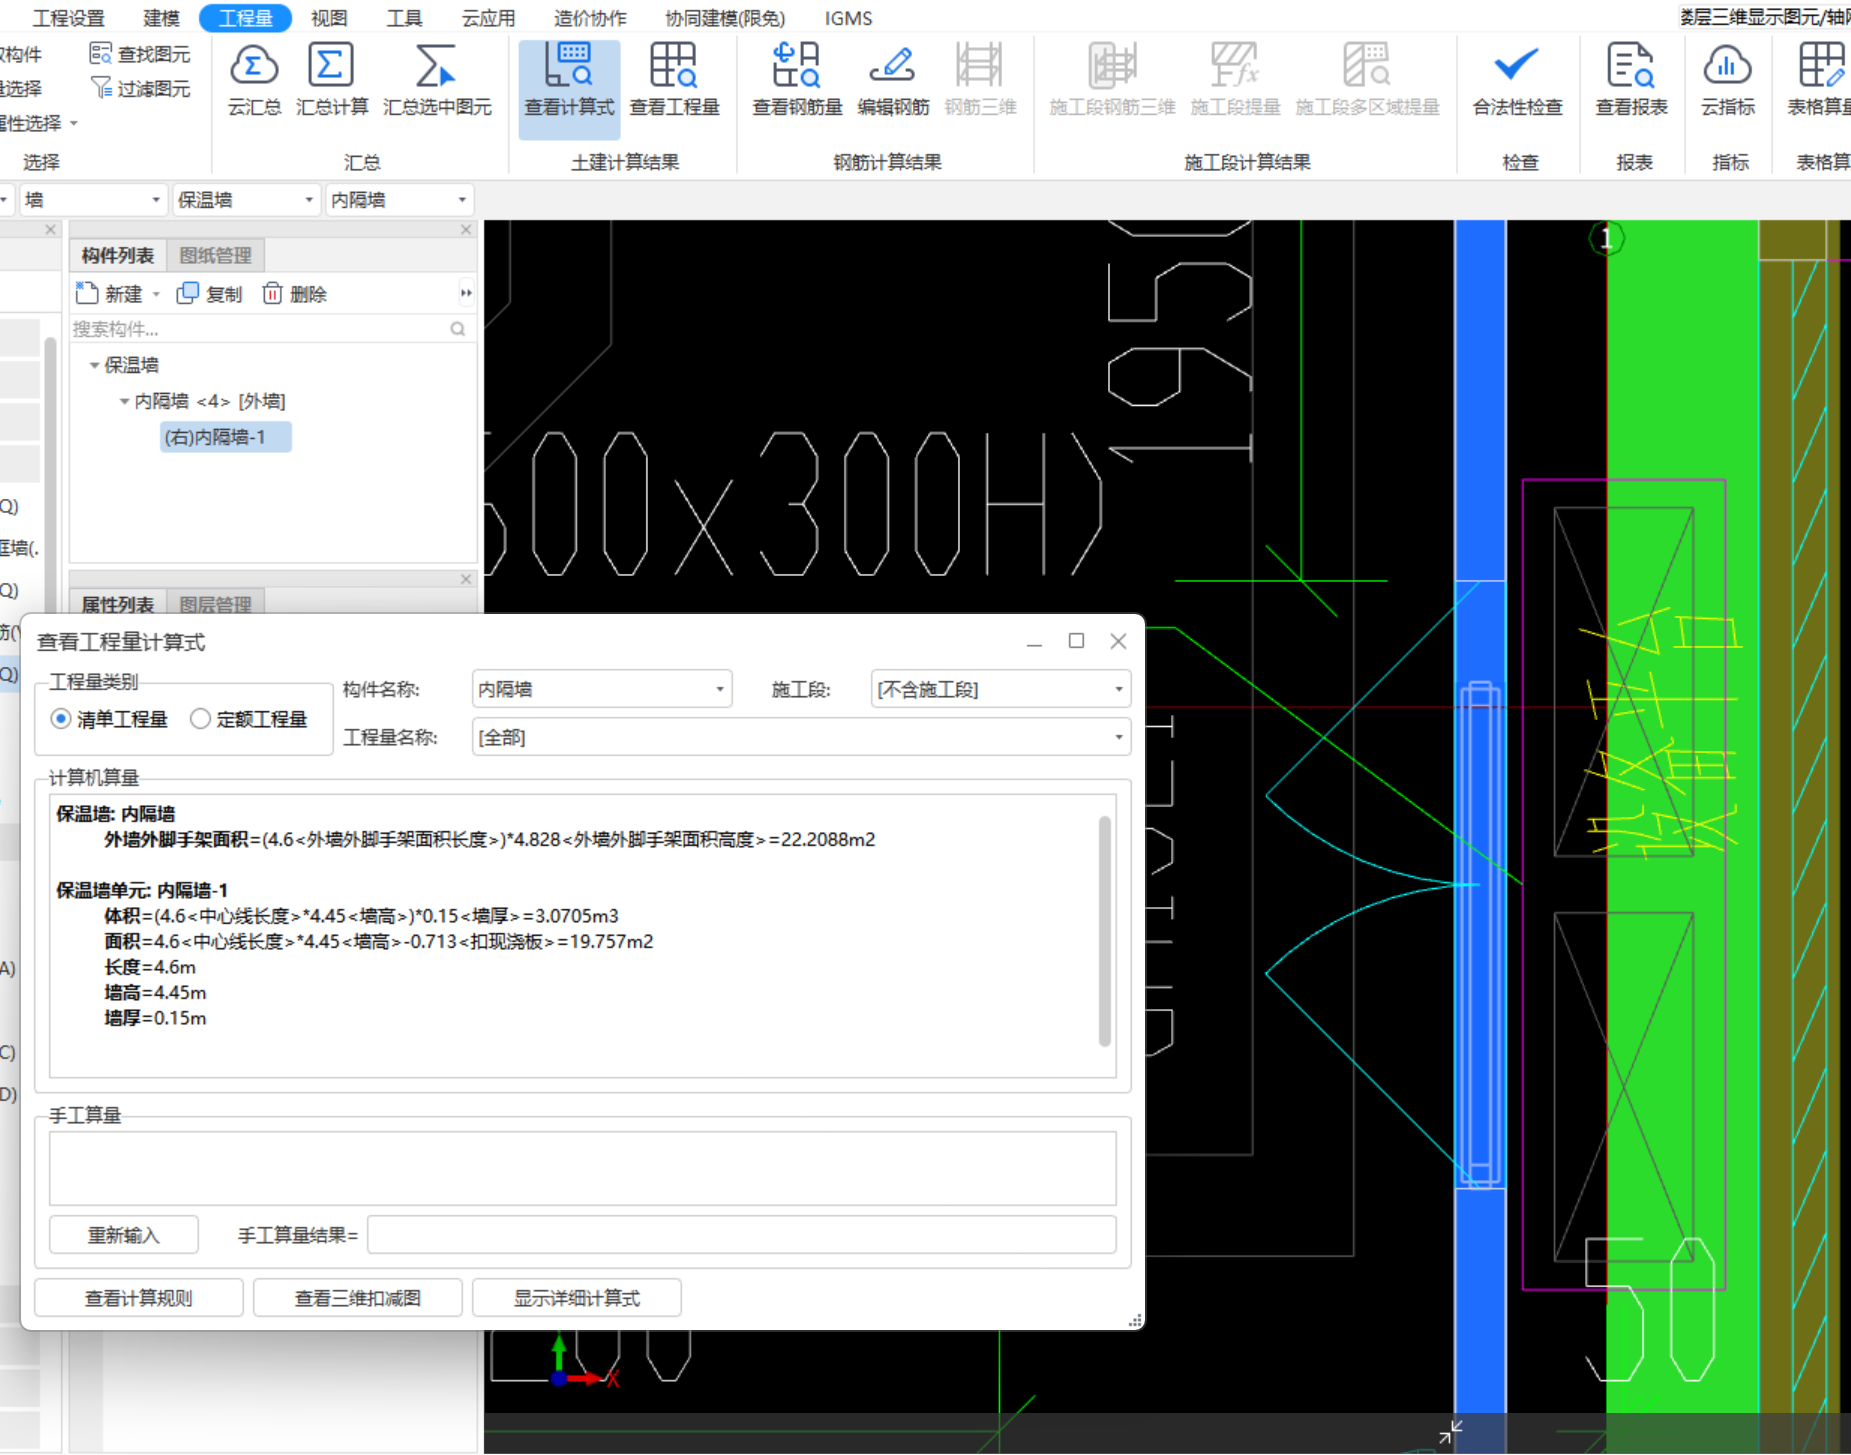Click the 手工算量 text area

tap(583, 1168)
